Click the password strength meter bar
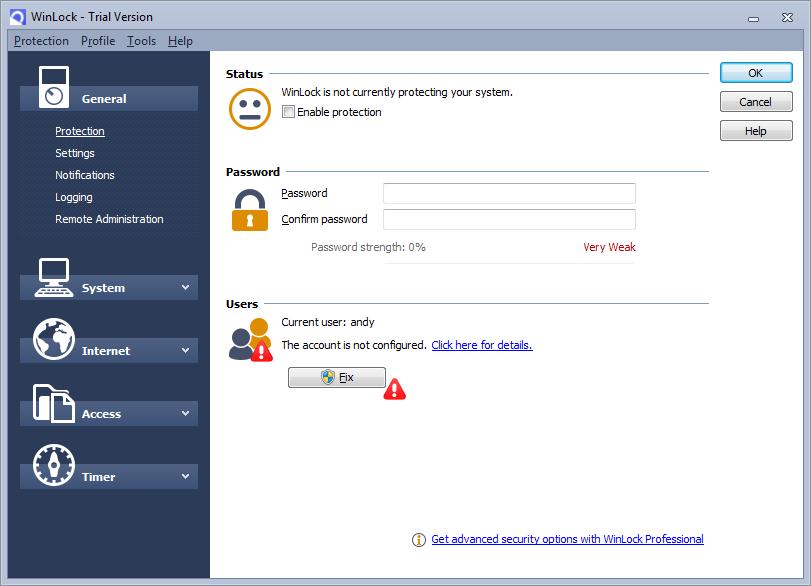 509,263
